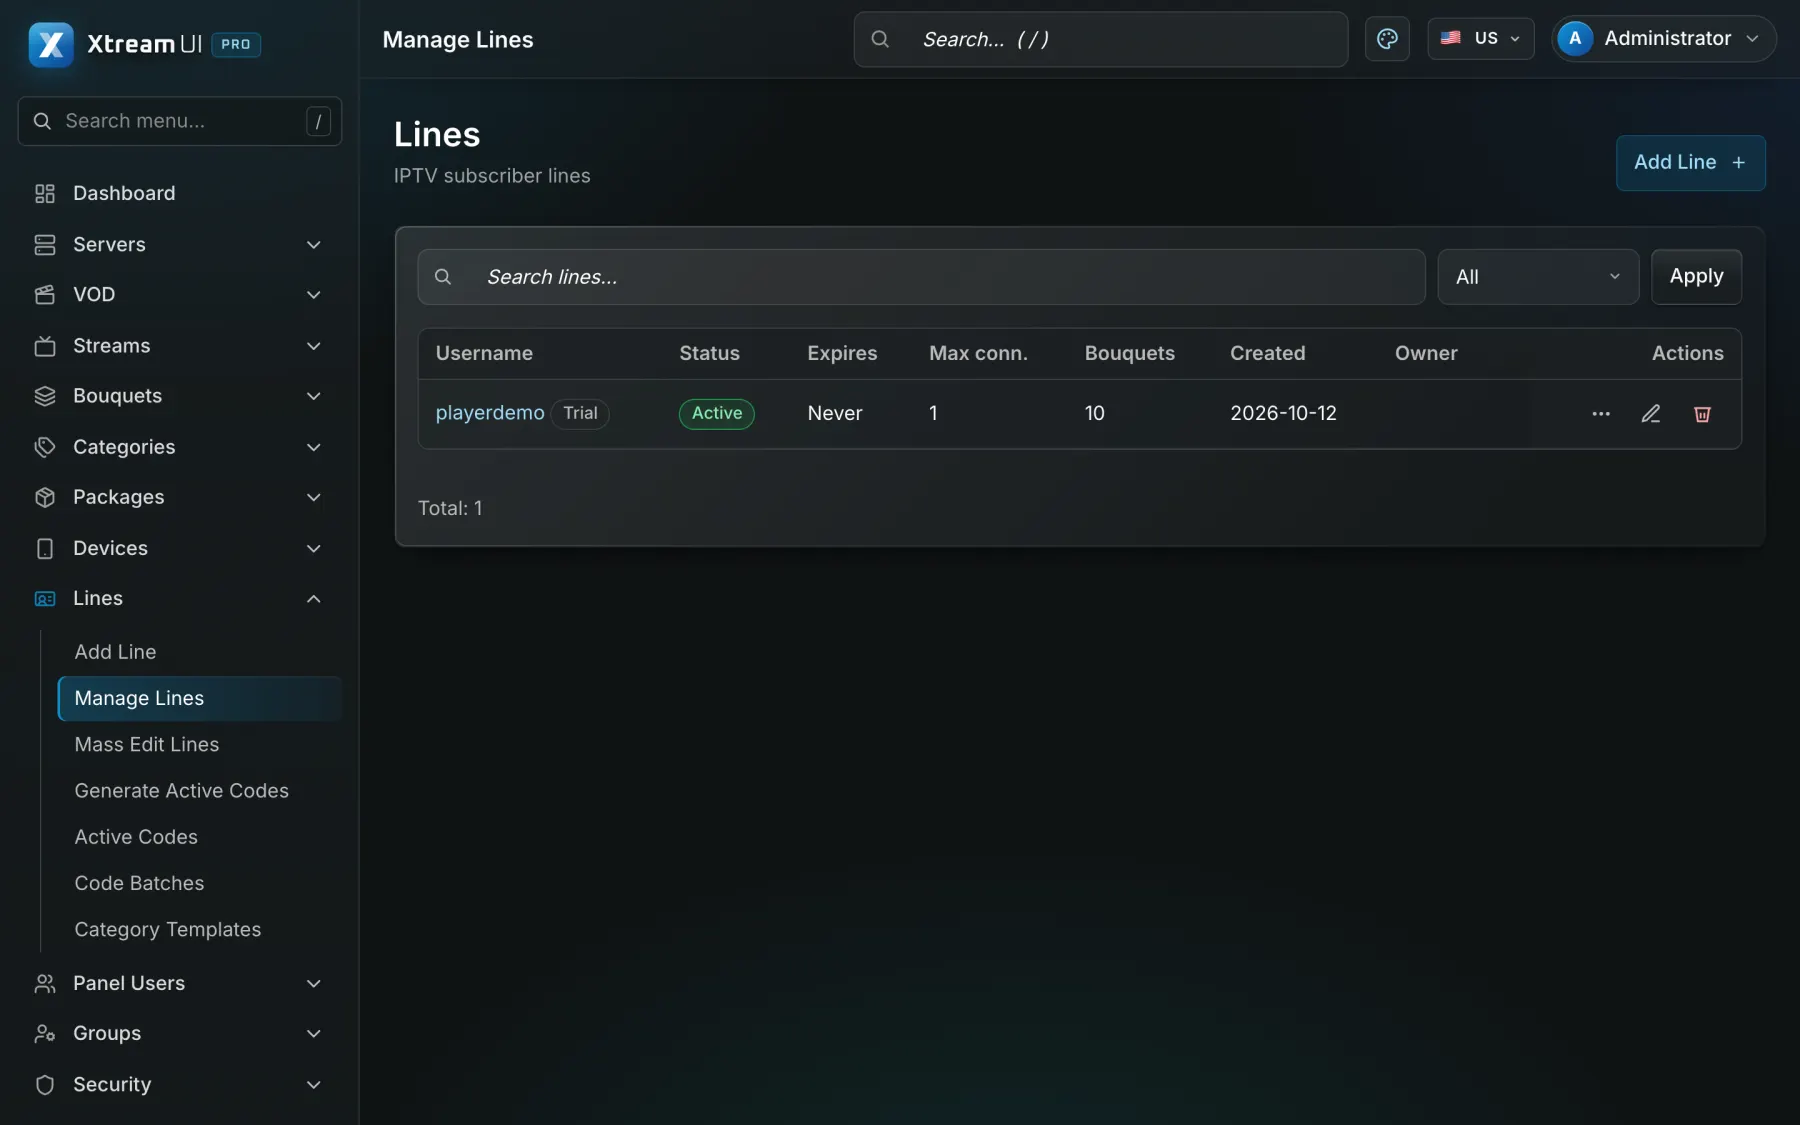Expand the Bouquets menu chevron
Viewport: 1800px width, 1125px height.
coord(313,396)
